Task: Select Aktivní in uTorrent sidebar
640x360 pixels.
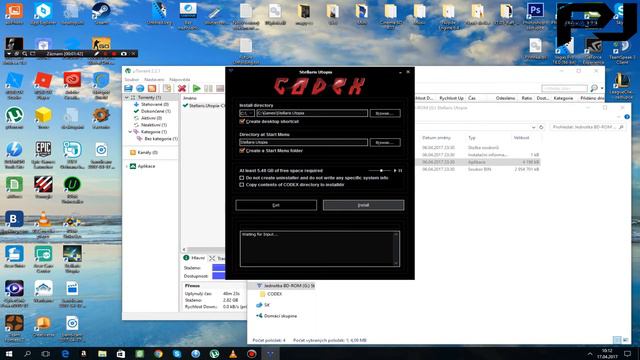Action: coord(151,118)
